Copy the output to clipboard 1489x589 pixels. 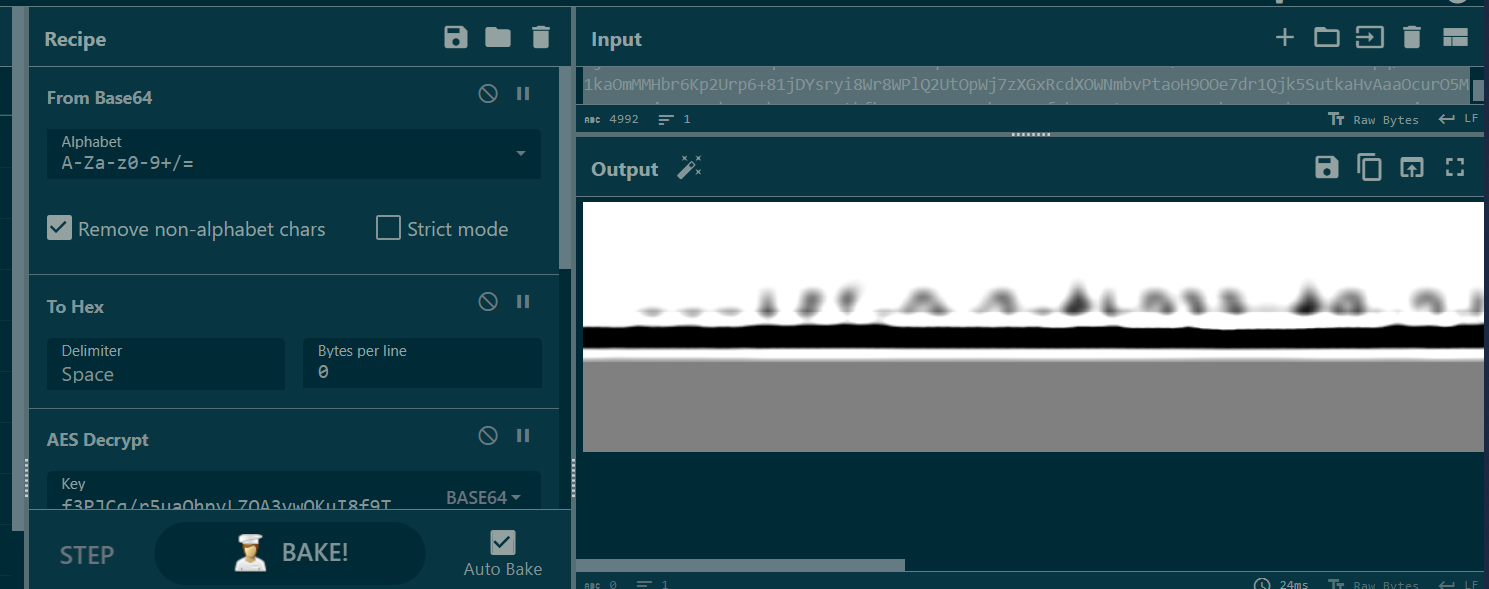pos(1369,168)
